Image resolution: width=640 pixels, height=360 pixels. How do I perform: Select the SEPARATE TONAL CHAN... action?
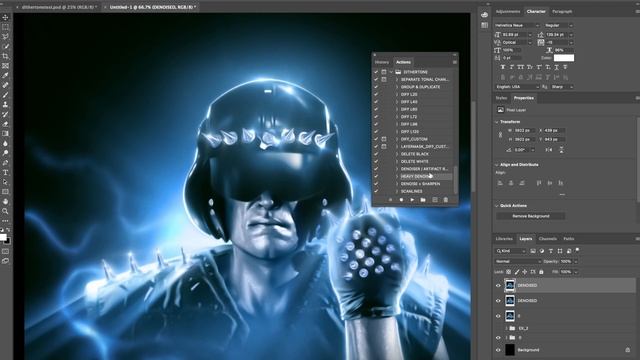pyautogui.click(x=424, y=80)
